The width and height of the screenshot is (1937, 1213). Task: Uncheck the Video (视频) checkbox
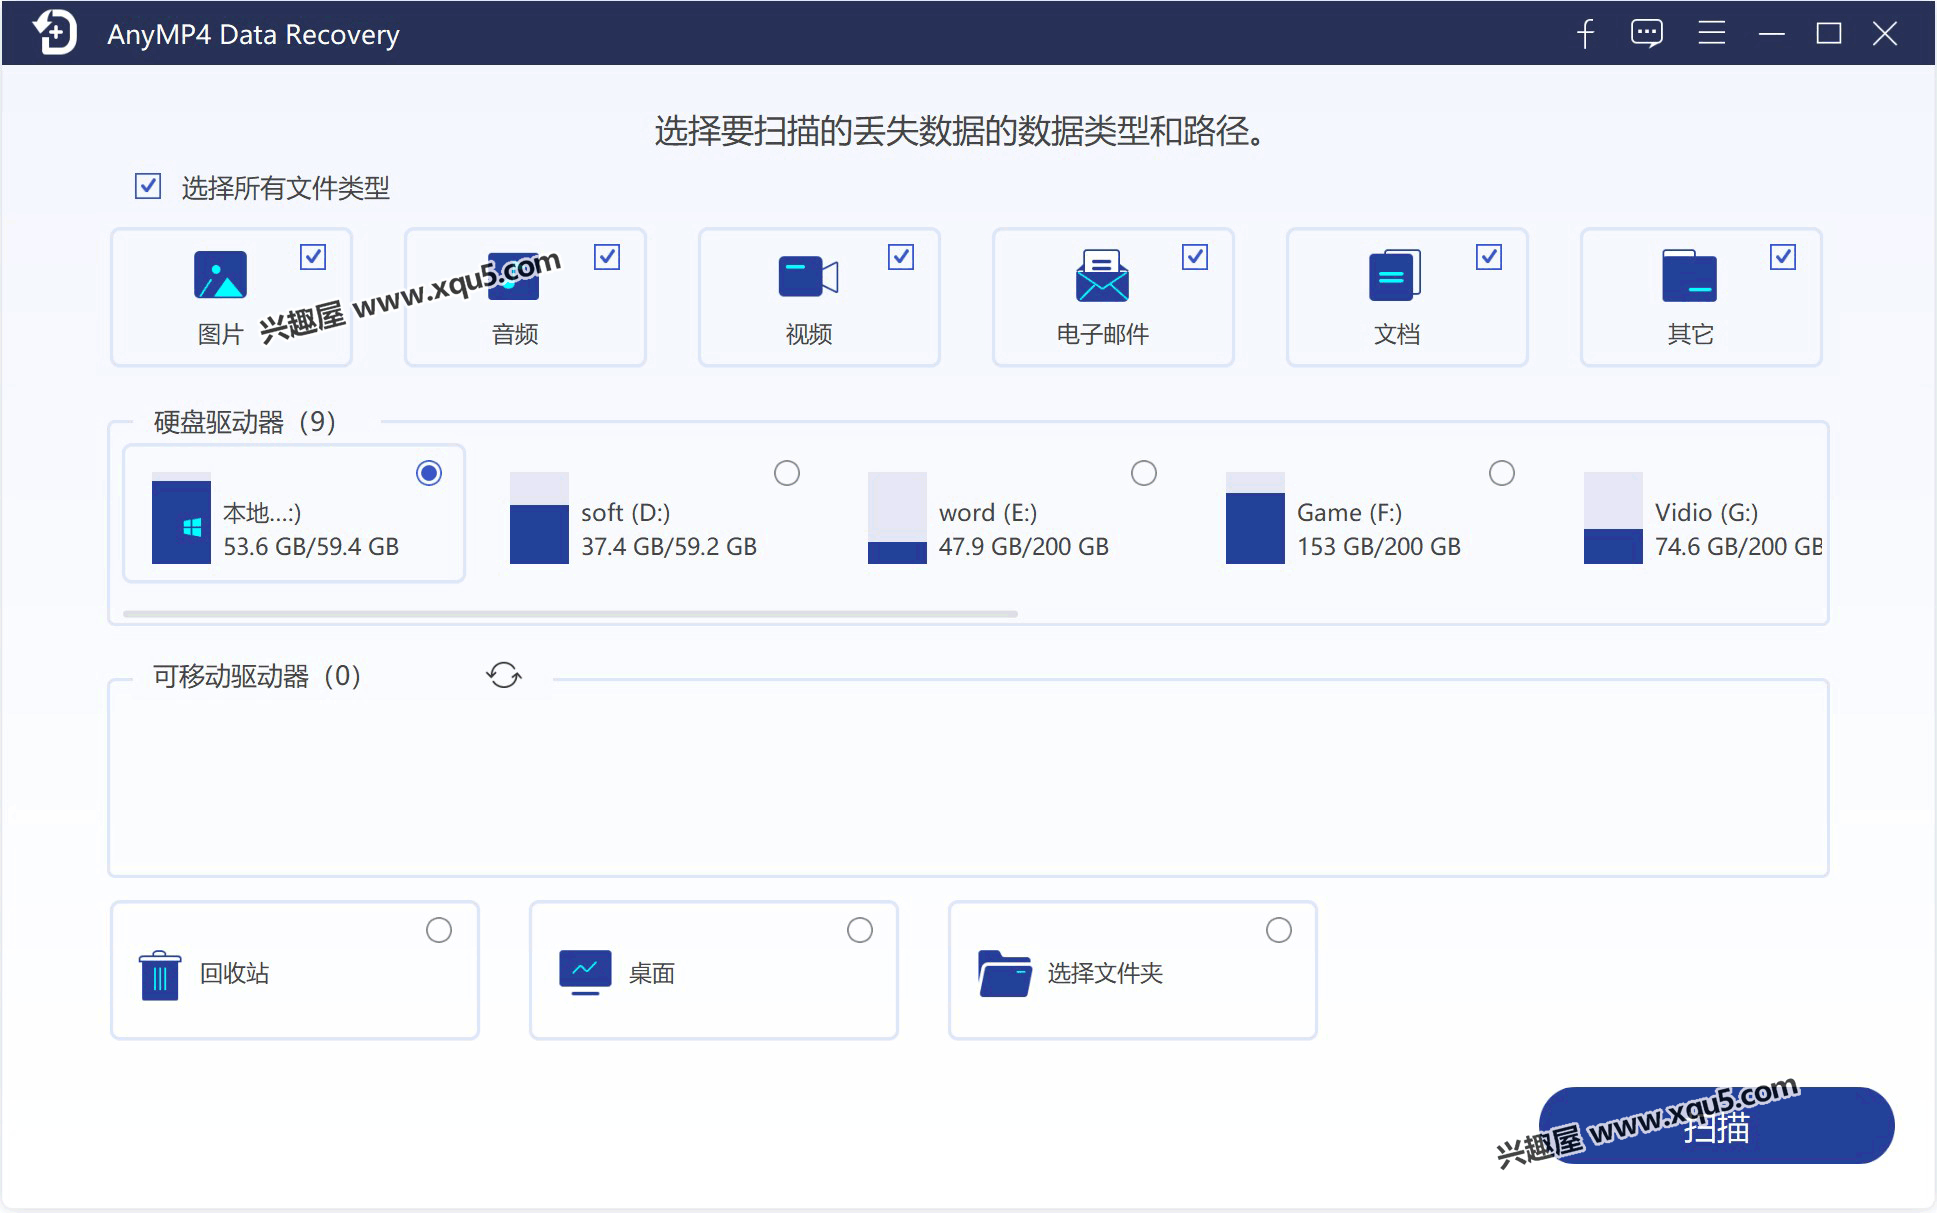click(x=901, y=257)
